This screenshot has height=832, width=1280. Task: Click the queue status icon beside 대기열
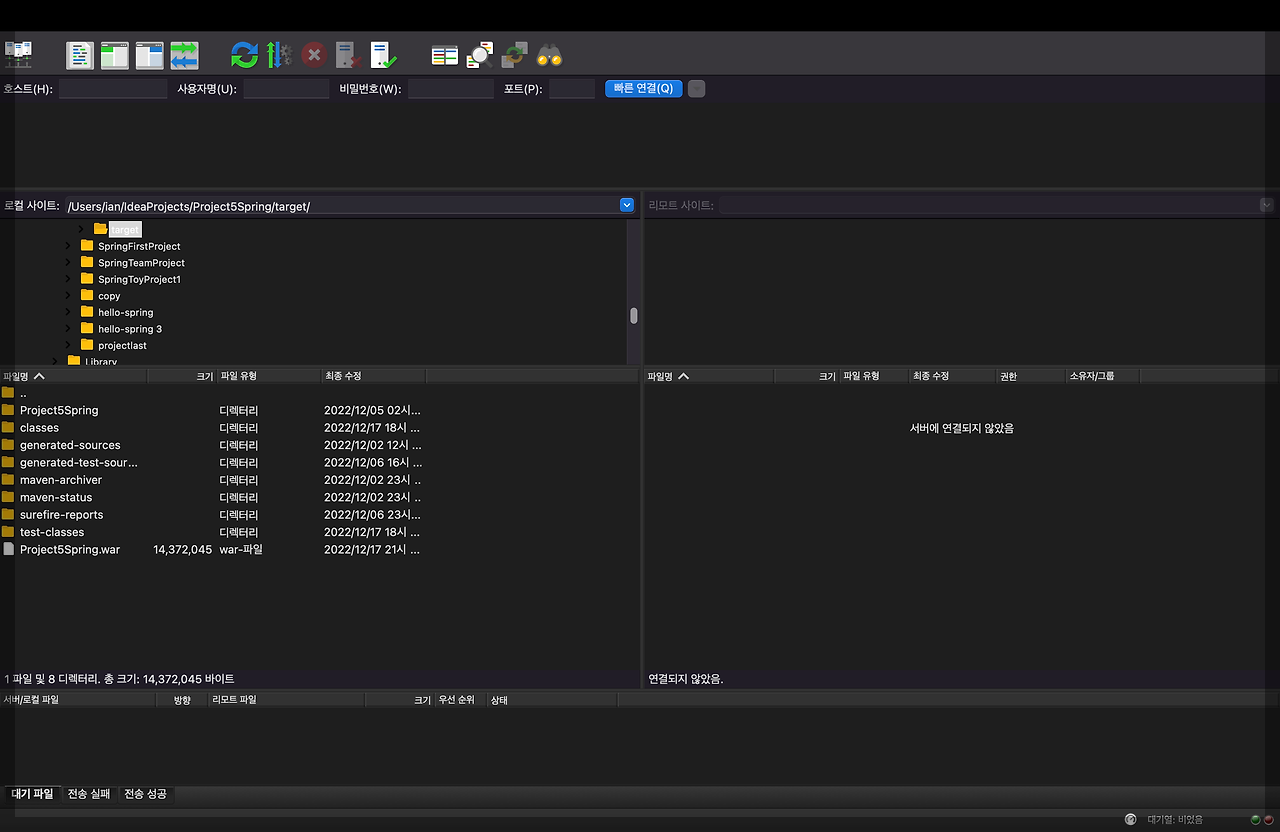click(x=1131, y=819)
